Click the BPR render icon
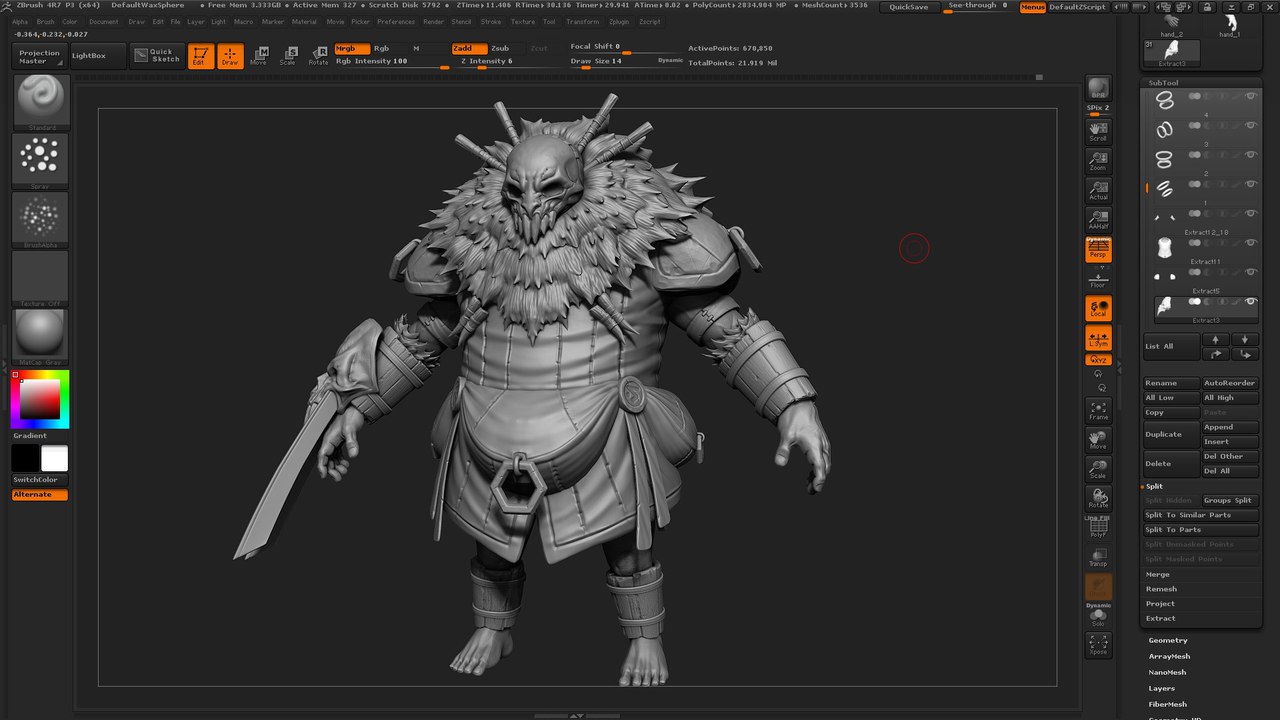 (1098, 89)
